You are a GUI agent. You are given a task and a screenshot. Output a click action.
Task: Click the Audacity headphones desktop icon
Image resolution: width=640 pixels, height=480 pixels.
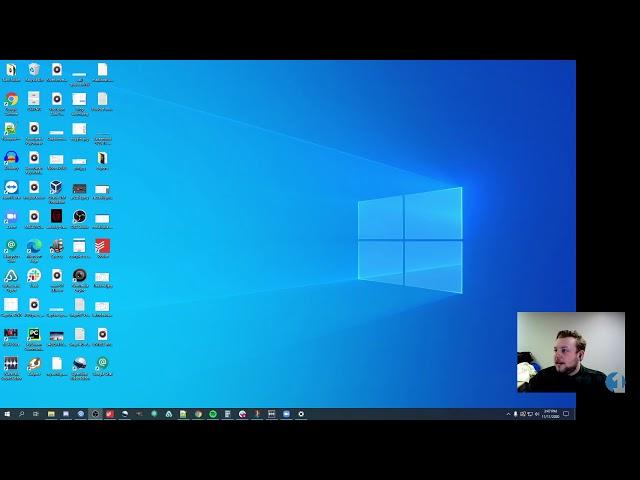pos(11,158)
